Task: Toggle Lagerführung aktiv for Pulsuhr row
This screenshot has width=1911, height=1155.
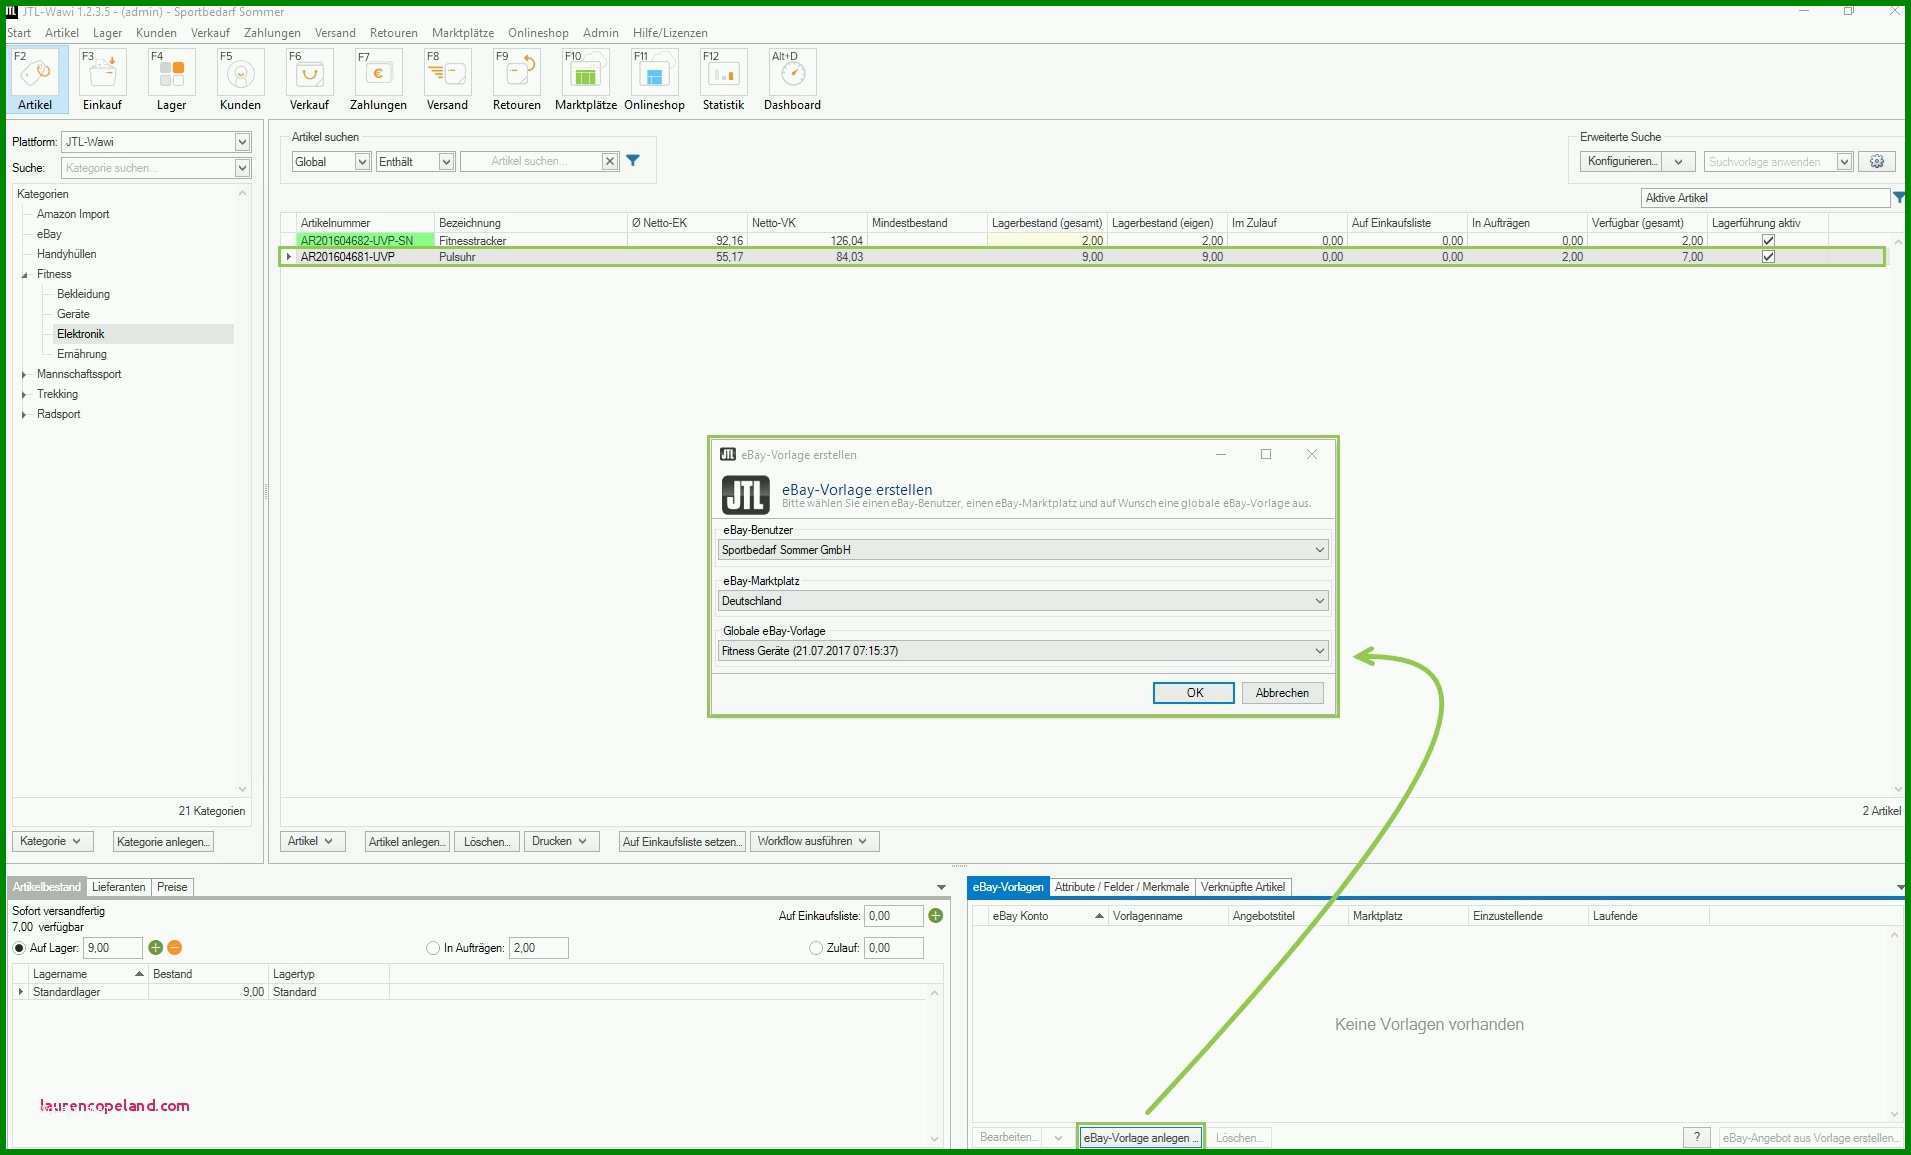Action: 1768,257
